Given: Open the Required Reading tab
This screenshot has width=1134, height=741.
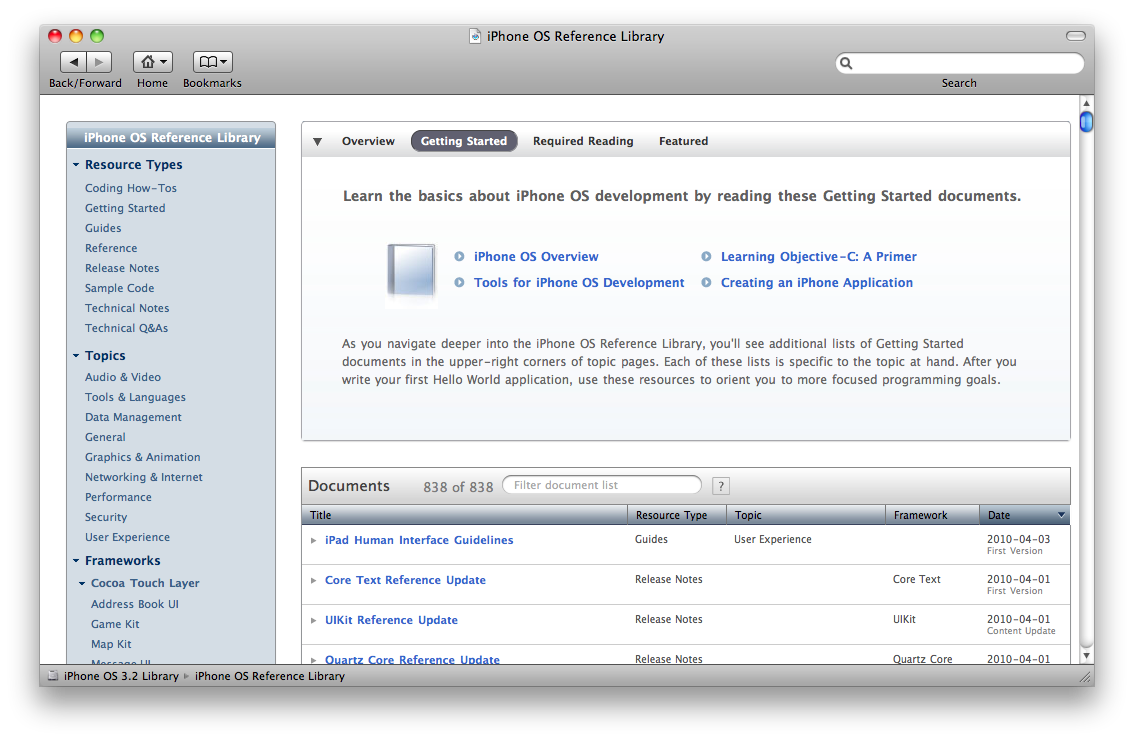Looking at the screenshot, I should pos(583,141).
